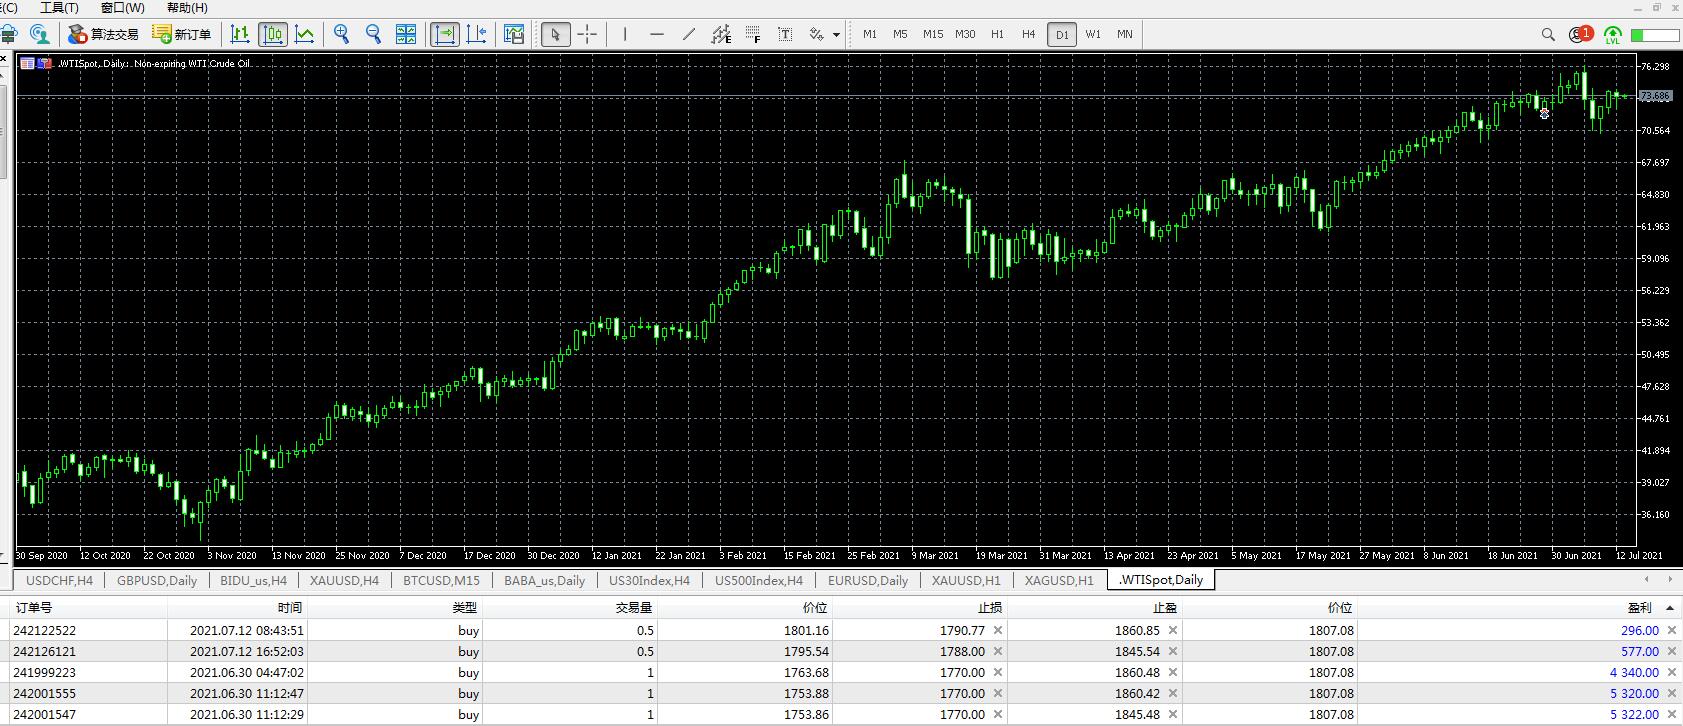Switch chart to bar chart style
Screen dimensions: 1683x726
pos(240,34)
